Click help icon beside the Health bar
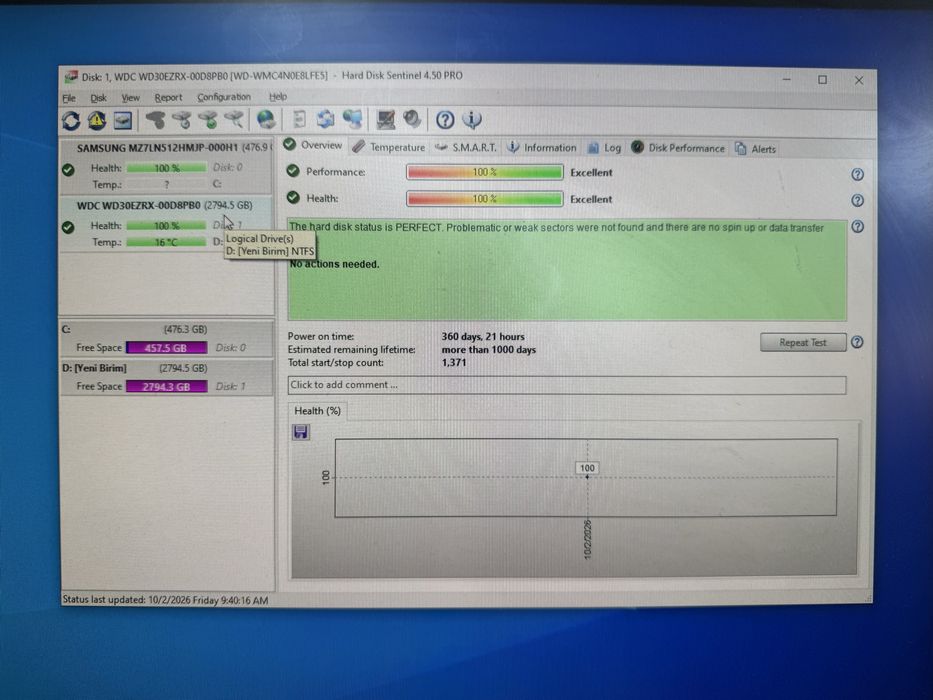Viewport: 933px width, 700px height. (x=857, y=201)
